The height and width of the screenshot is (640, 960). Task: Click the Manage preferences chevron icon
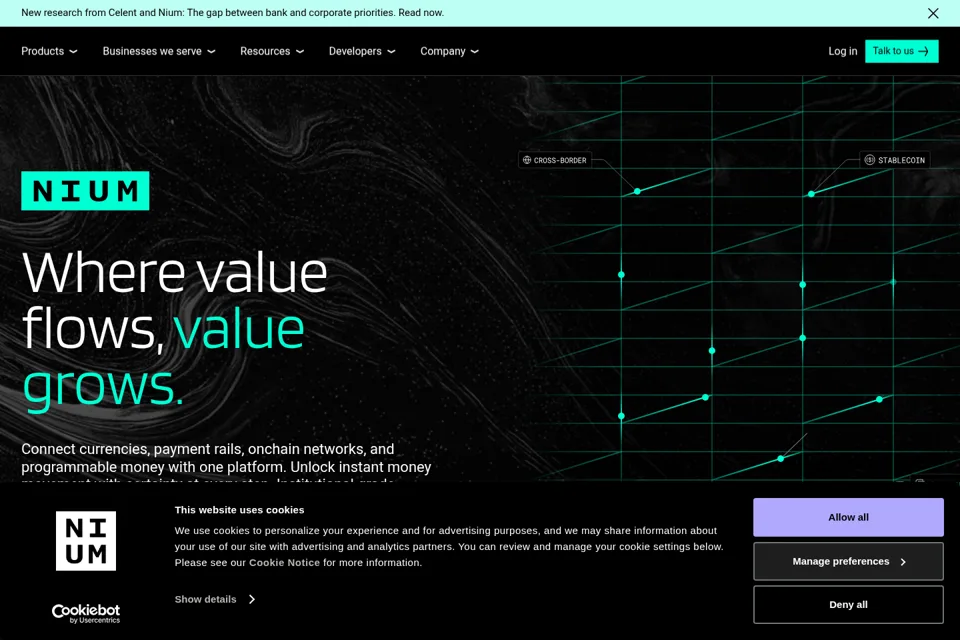coord(903,562)
